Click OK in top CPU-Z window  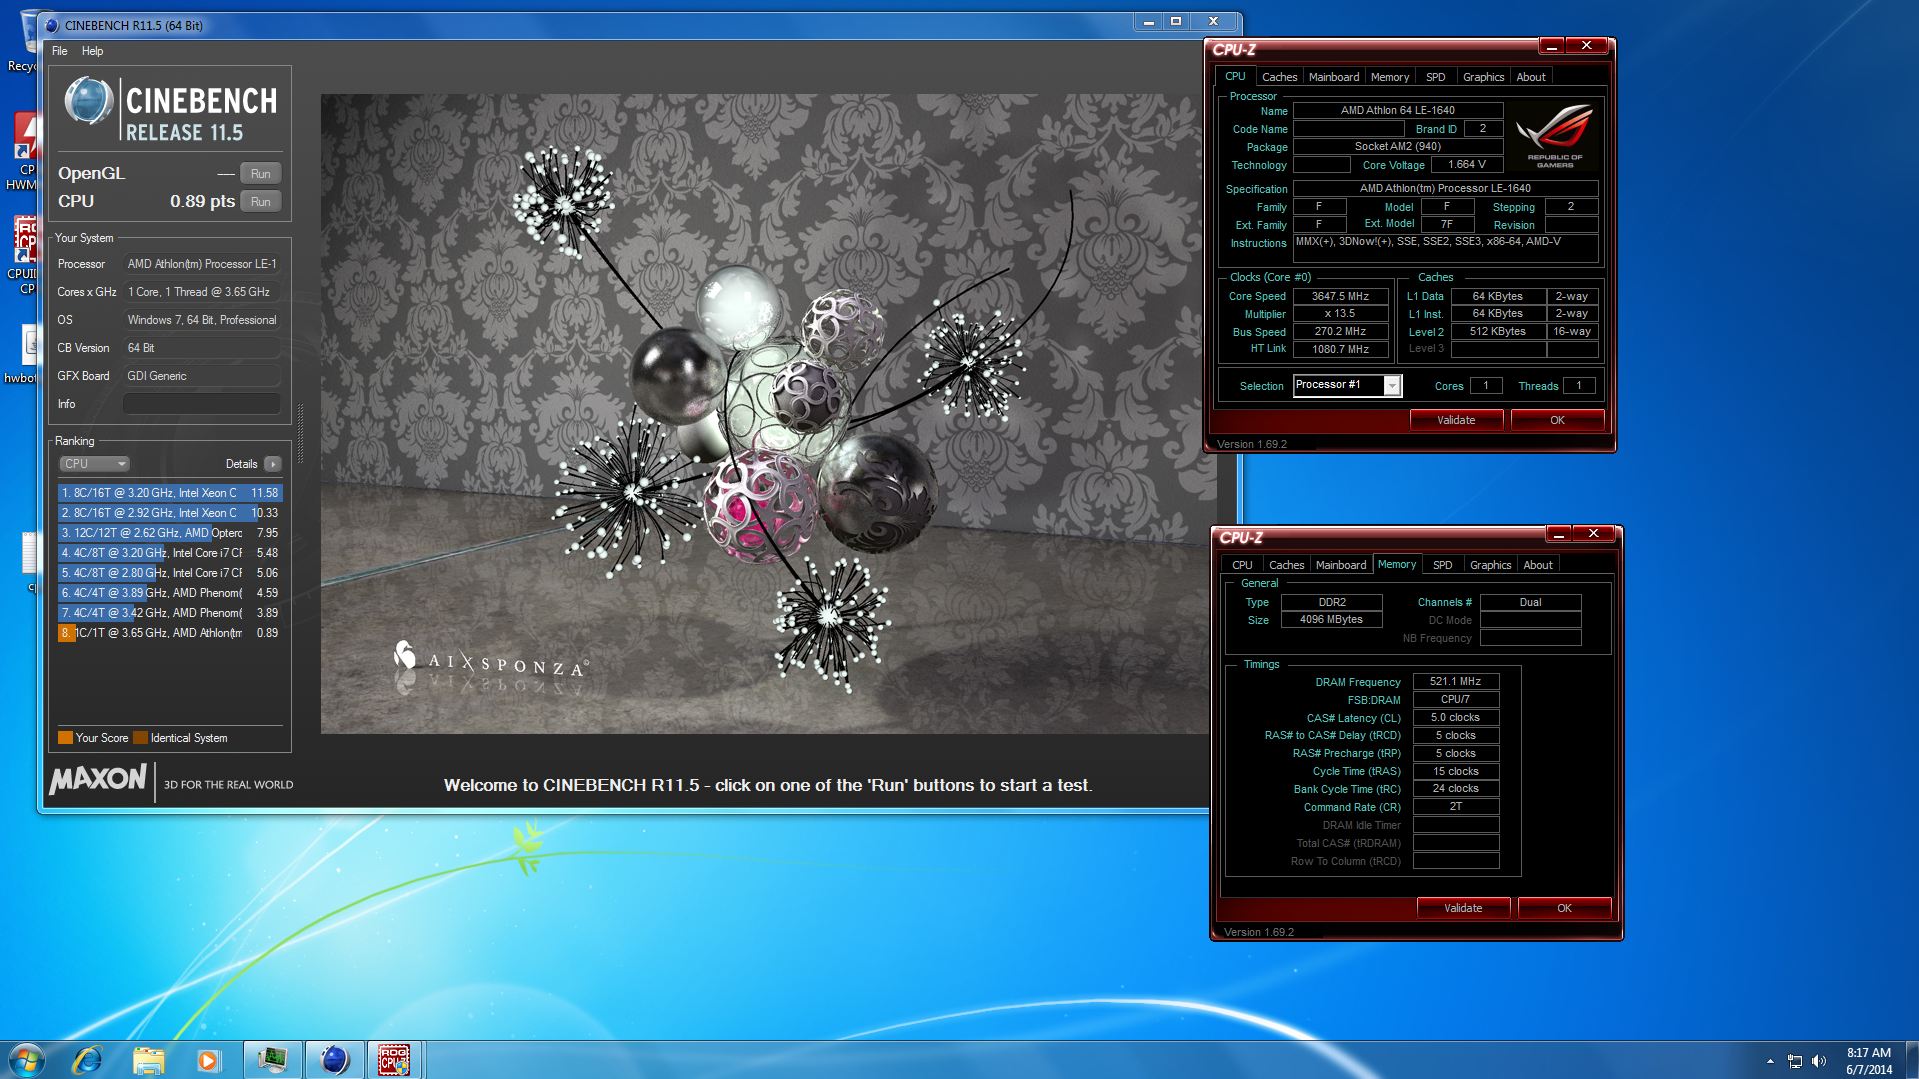tap(1557, 420)
